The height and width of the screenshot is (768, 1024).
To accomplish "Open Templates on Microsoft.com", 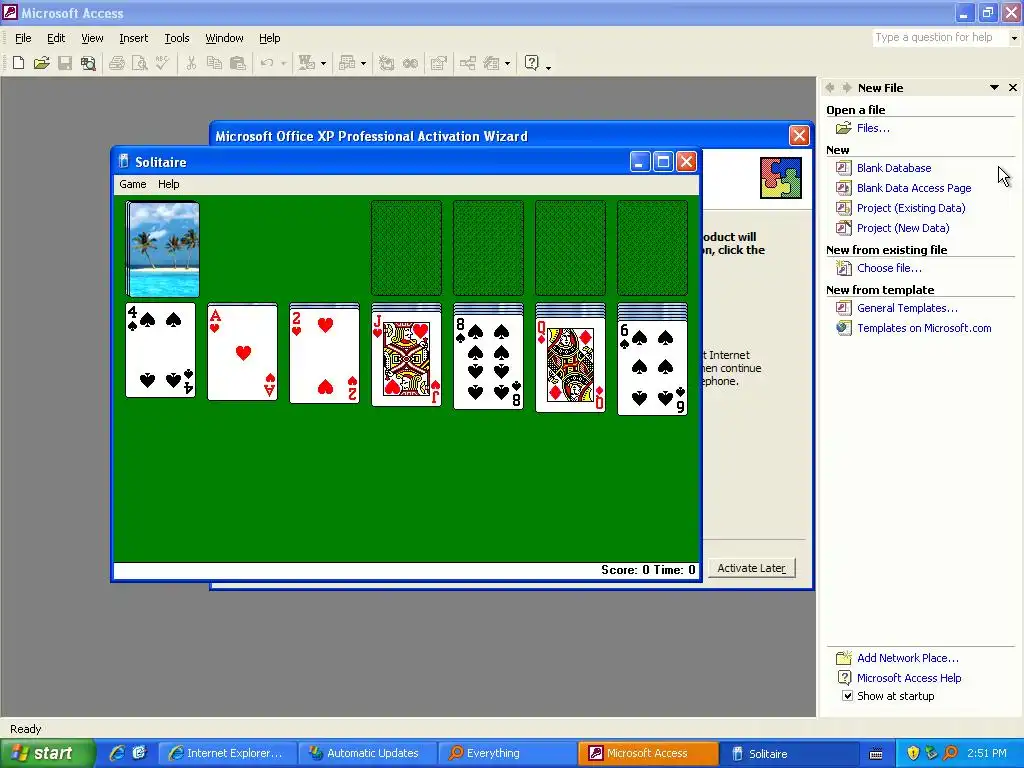I will [x=924, y=328].
